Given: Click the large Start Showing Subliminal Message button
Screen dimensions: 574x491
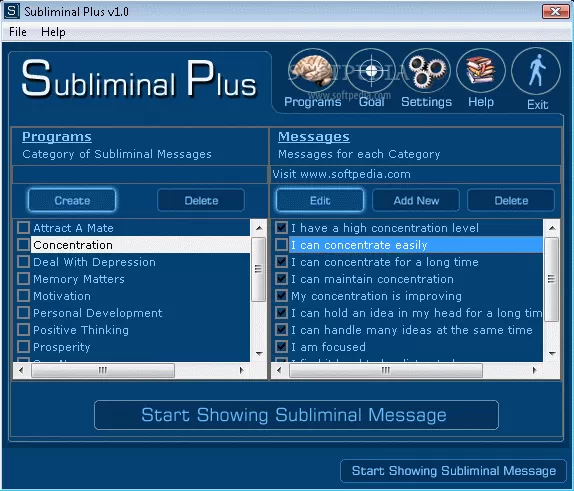Looking at the screenshot, I should (296, 415).
